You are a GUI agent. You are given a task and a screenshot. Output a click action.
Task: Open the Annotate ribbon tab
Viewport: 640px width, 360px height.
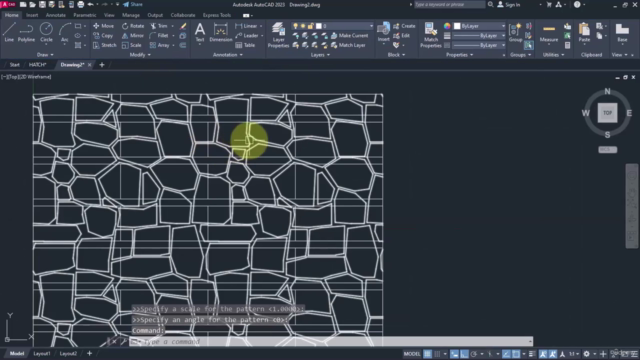click(56, 15)
